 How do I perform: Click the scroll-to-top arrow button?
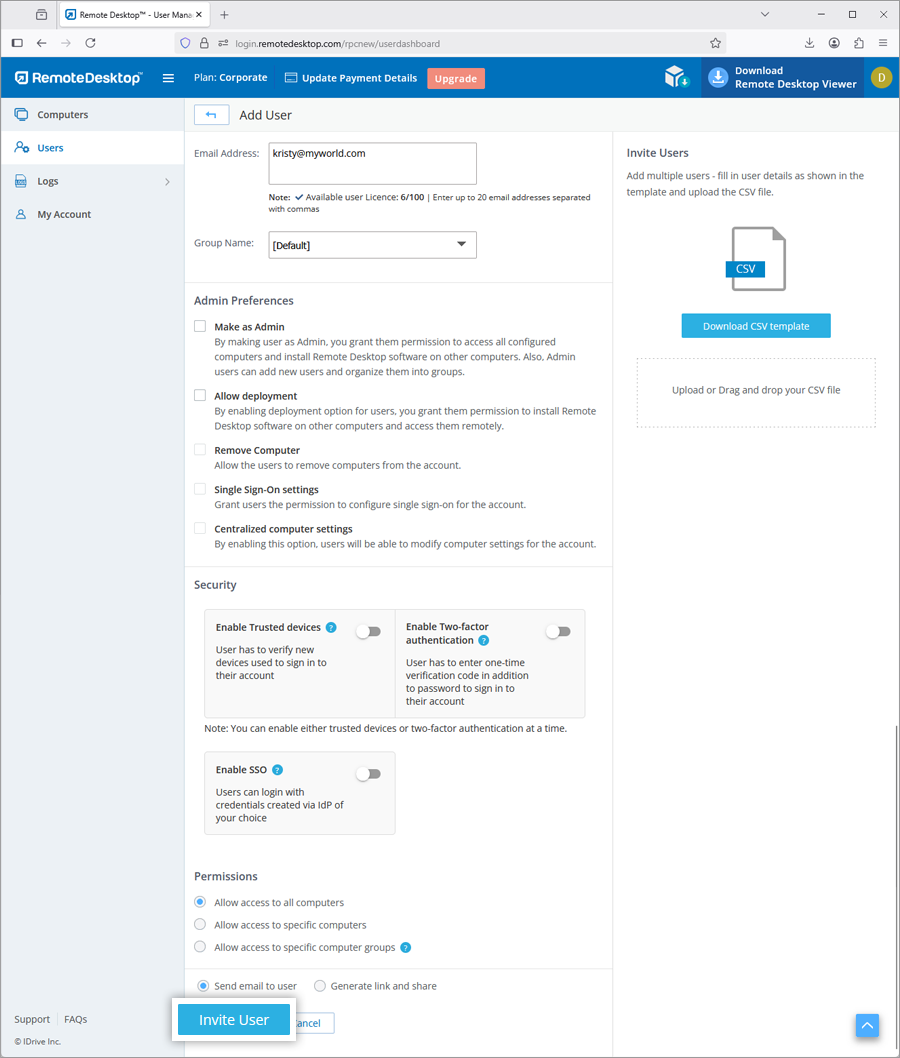[x=867, y=1025]
